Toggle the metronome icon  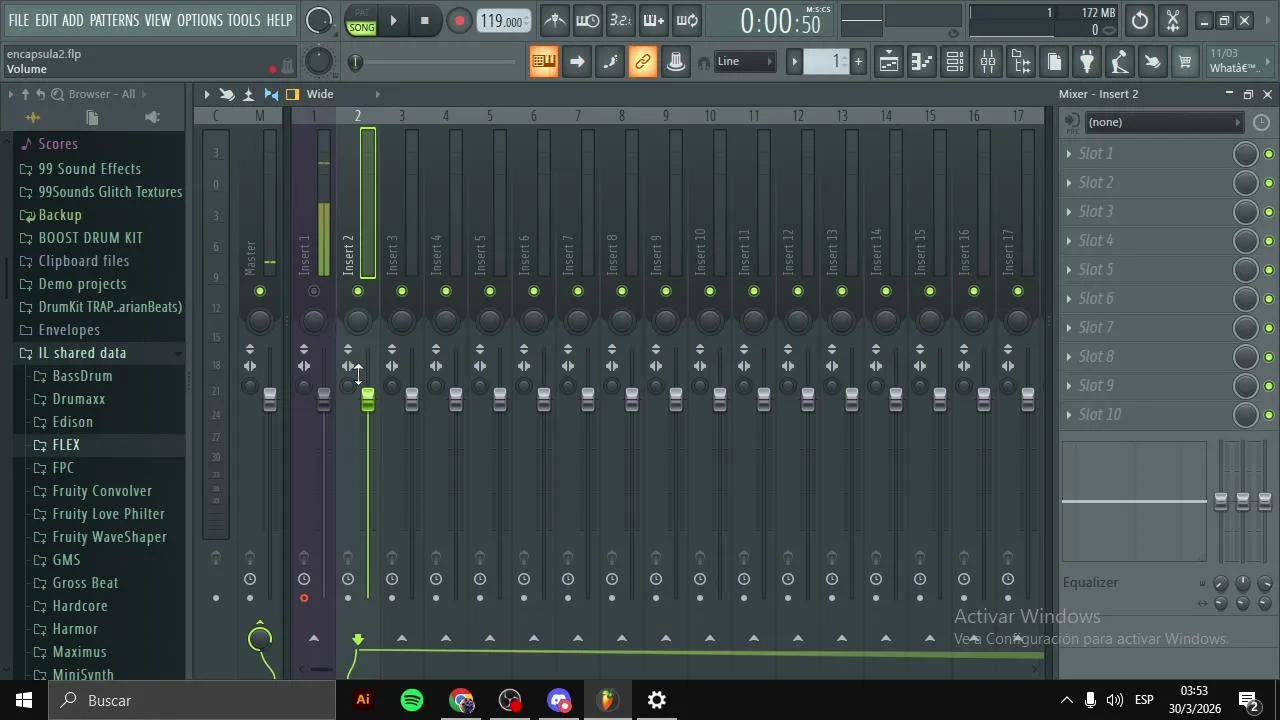click(x=555, y=20)
